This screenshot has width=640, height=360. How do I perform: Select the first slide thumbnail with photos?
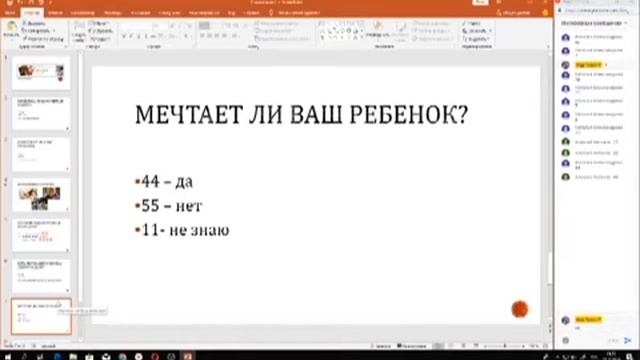(x=41, y=73)
